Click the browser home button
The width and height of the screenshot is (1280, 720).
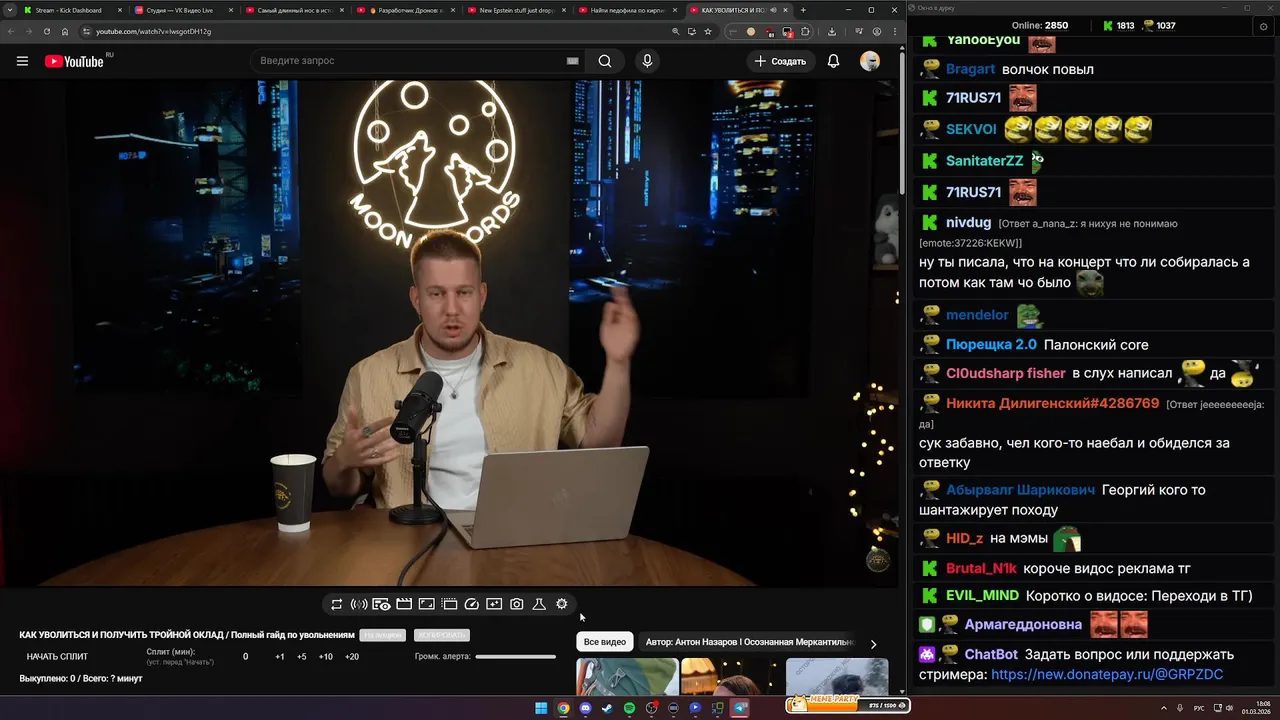click(65, 31)
